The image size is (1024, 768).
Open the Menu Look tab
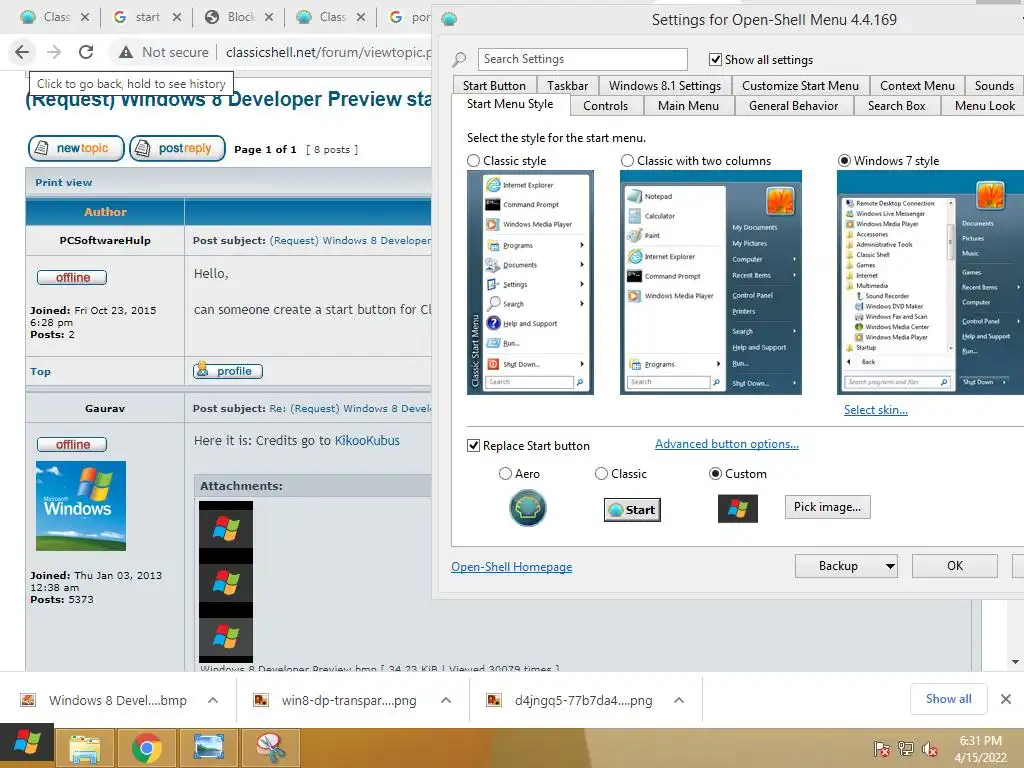983,106
